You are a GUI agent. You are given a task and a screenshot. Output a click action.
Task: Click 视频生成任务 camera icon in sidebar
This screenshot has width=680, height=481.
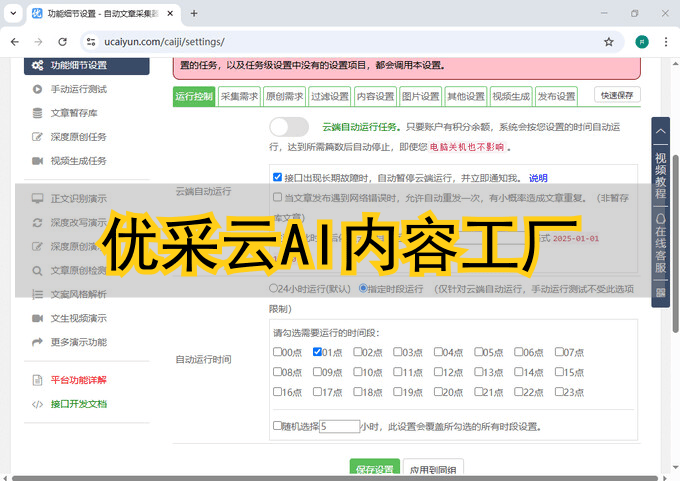point(37,161)
